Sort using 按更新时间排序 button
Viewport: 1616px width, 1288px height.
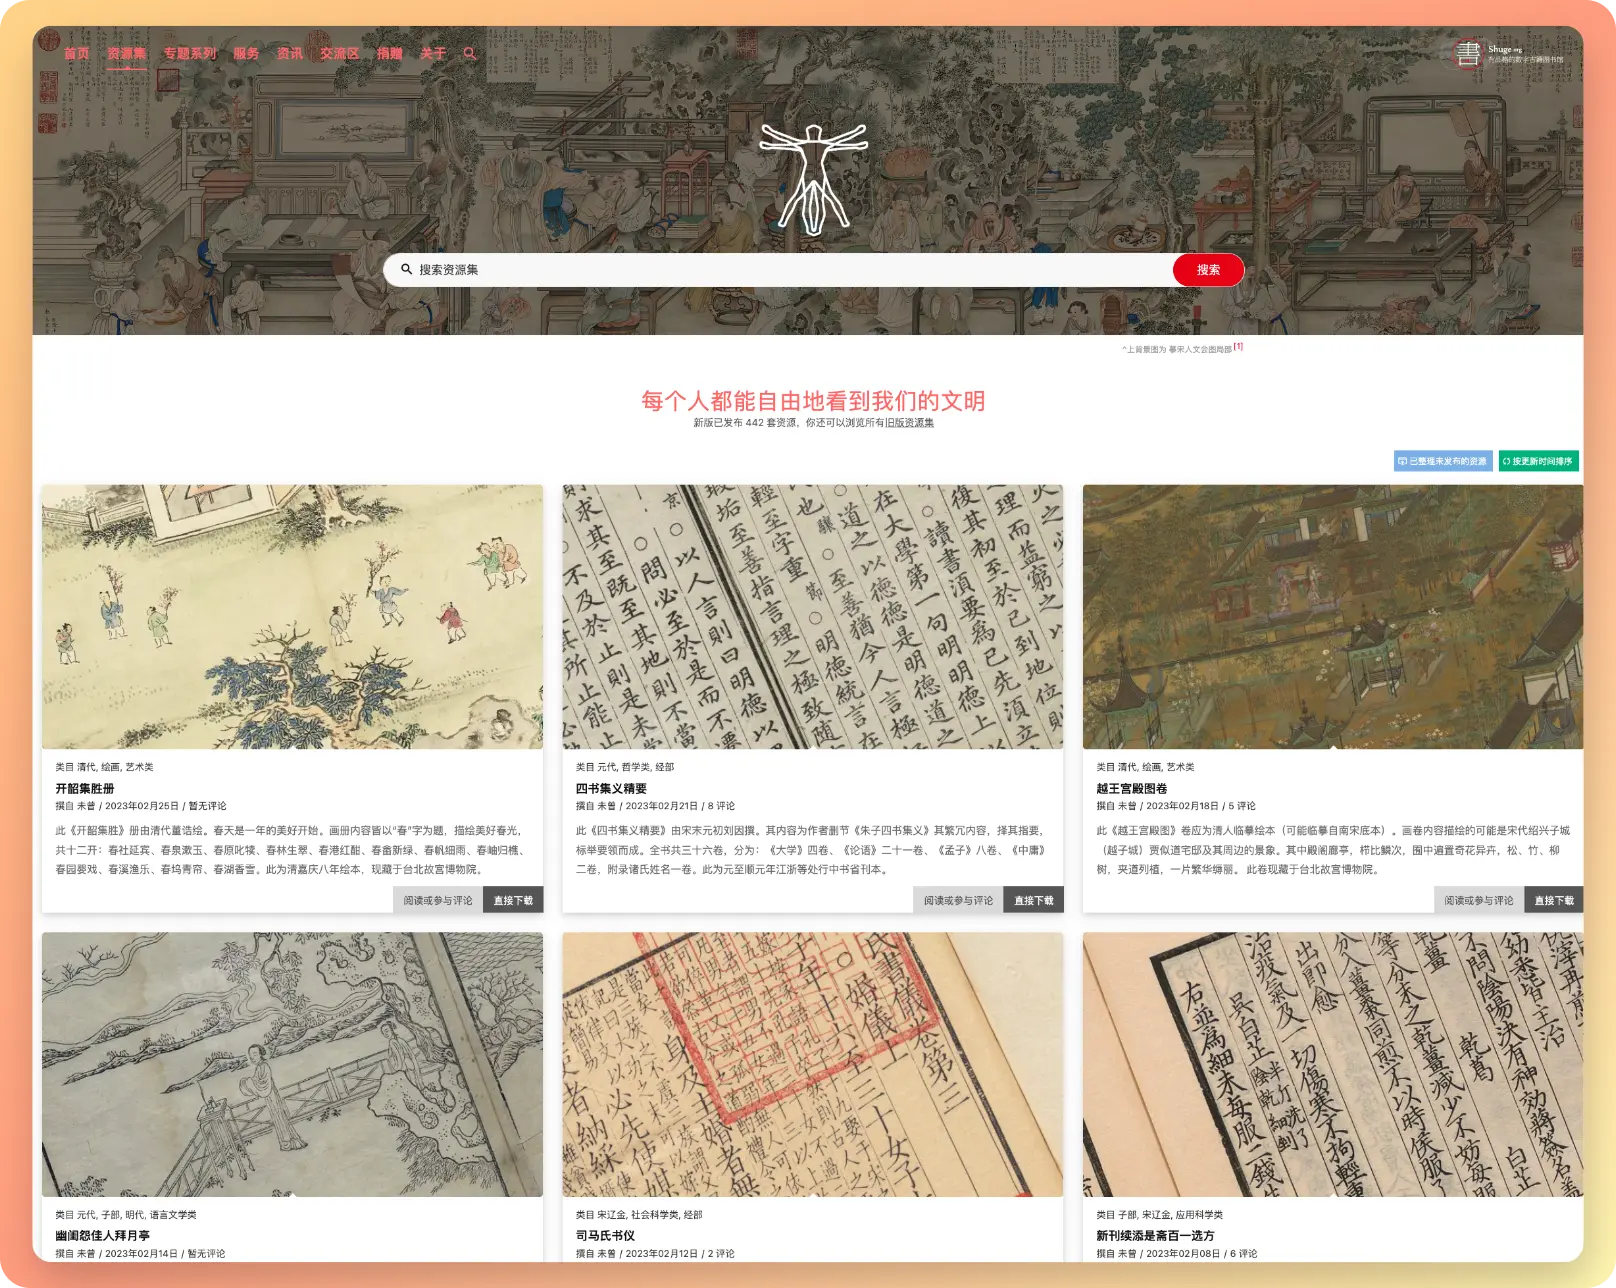[x=1537, y=461]
